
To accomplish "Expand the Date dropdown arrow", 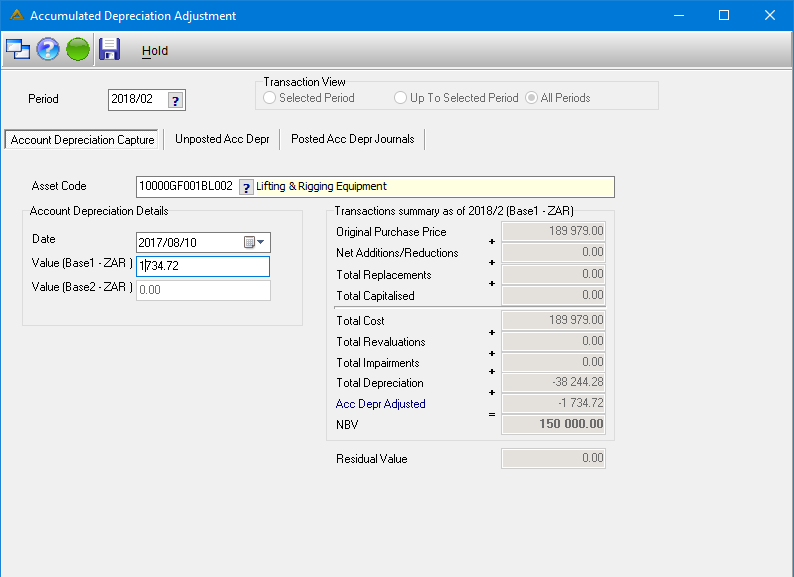I will [260, 242].
